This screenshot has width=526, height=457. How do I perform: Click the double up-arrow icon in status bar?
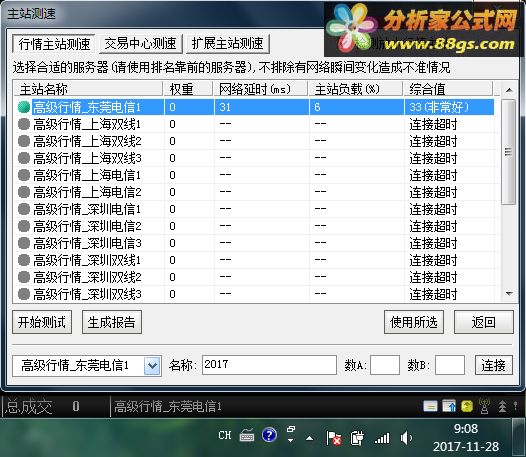point(502,406)
